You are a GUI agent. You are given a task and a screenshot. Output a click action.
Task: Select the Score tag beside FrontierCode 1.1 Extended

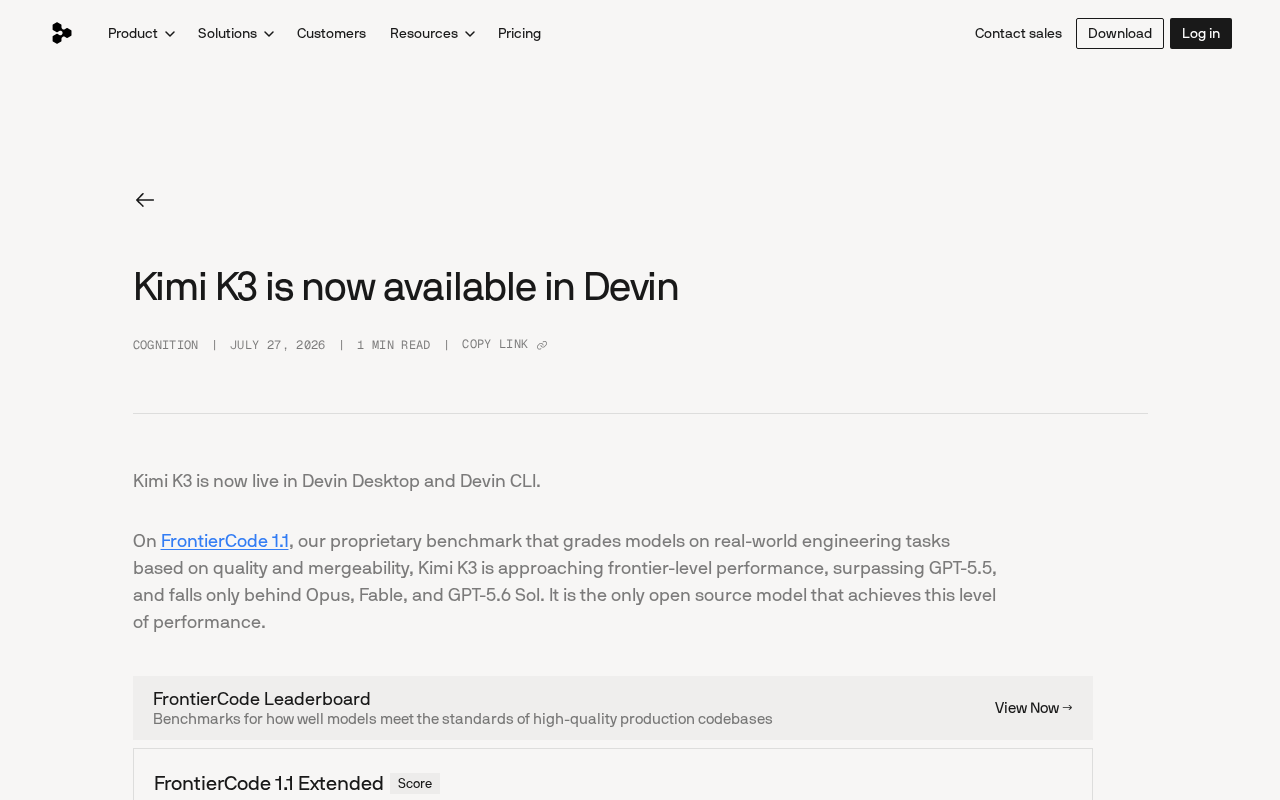coord(415,783)
